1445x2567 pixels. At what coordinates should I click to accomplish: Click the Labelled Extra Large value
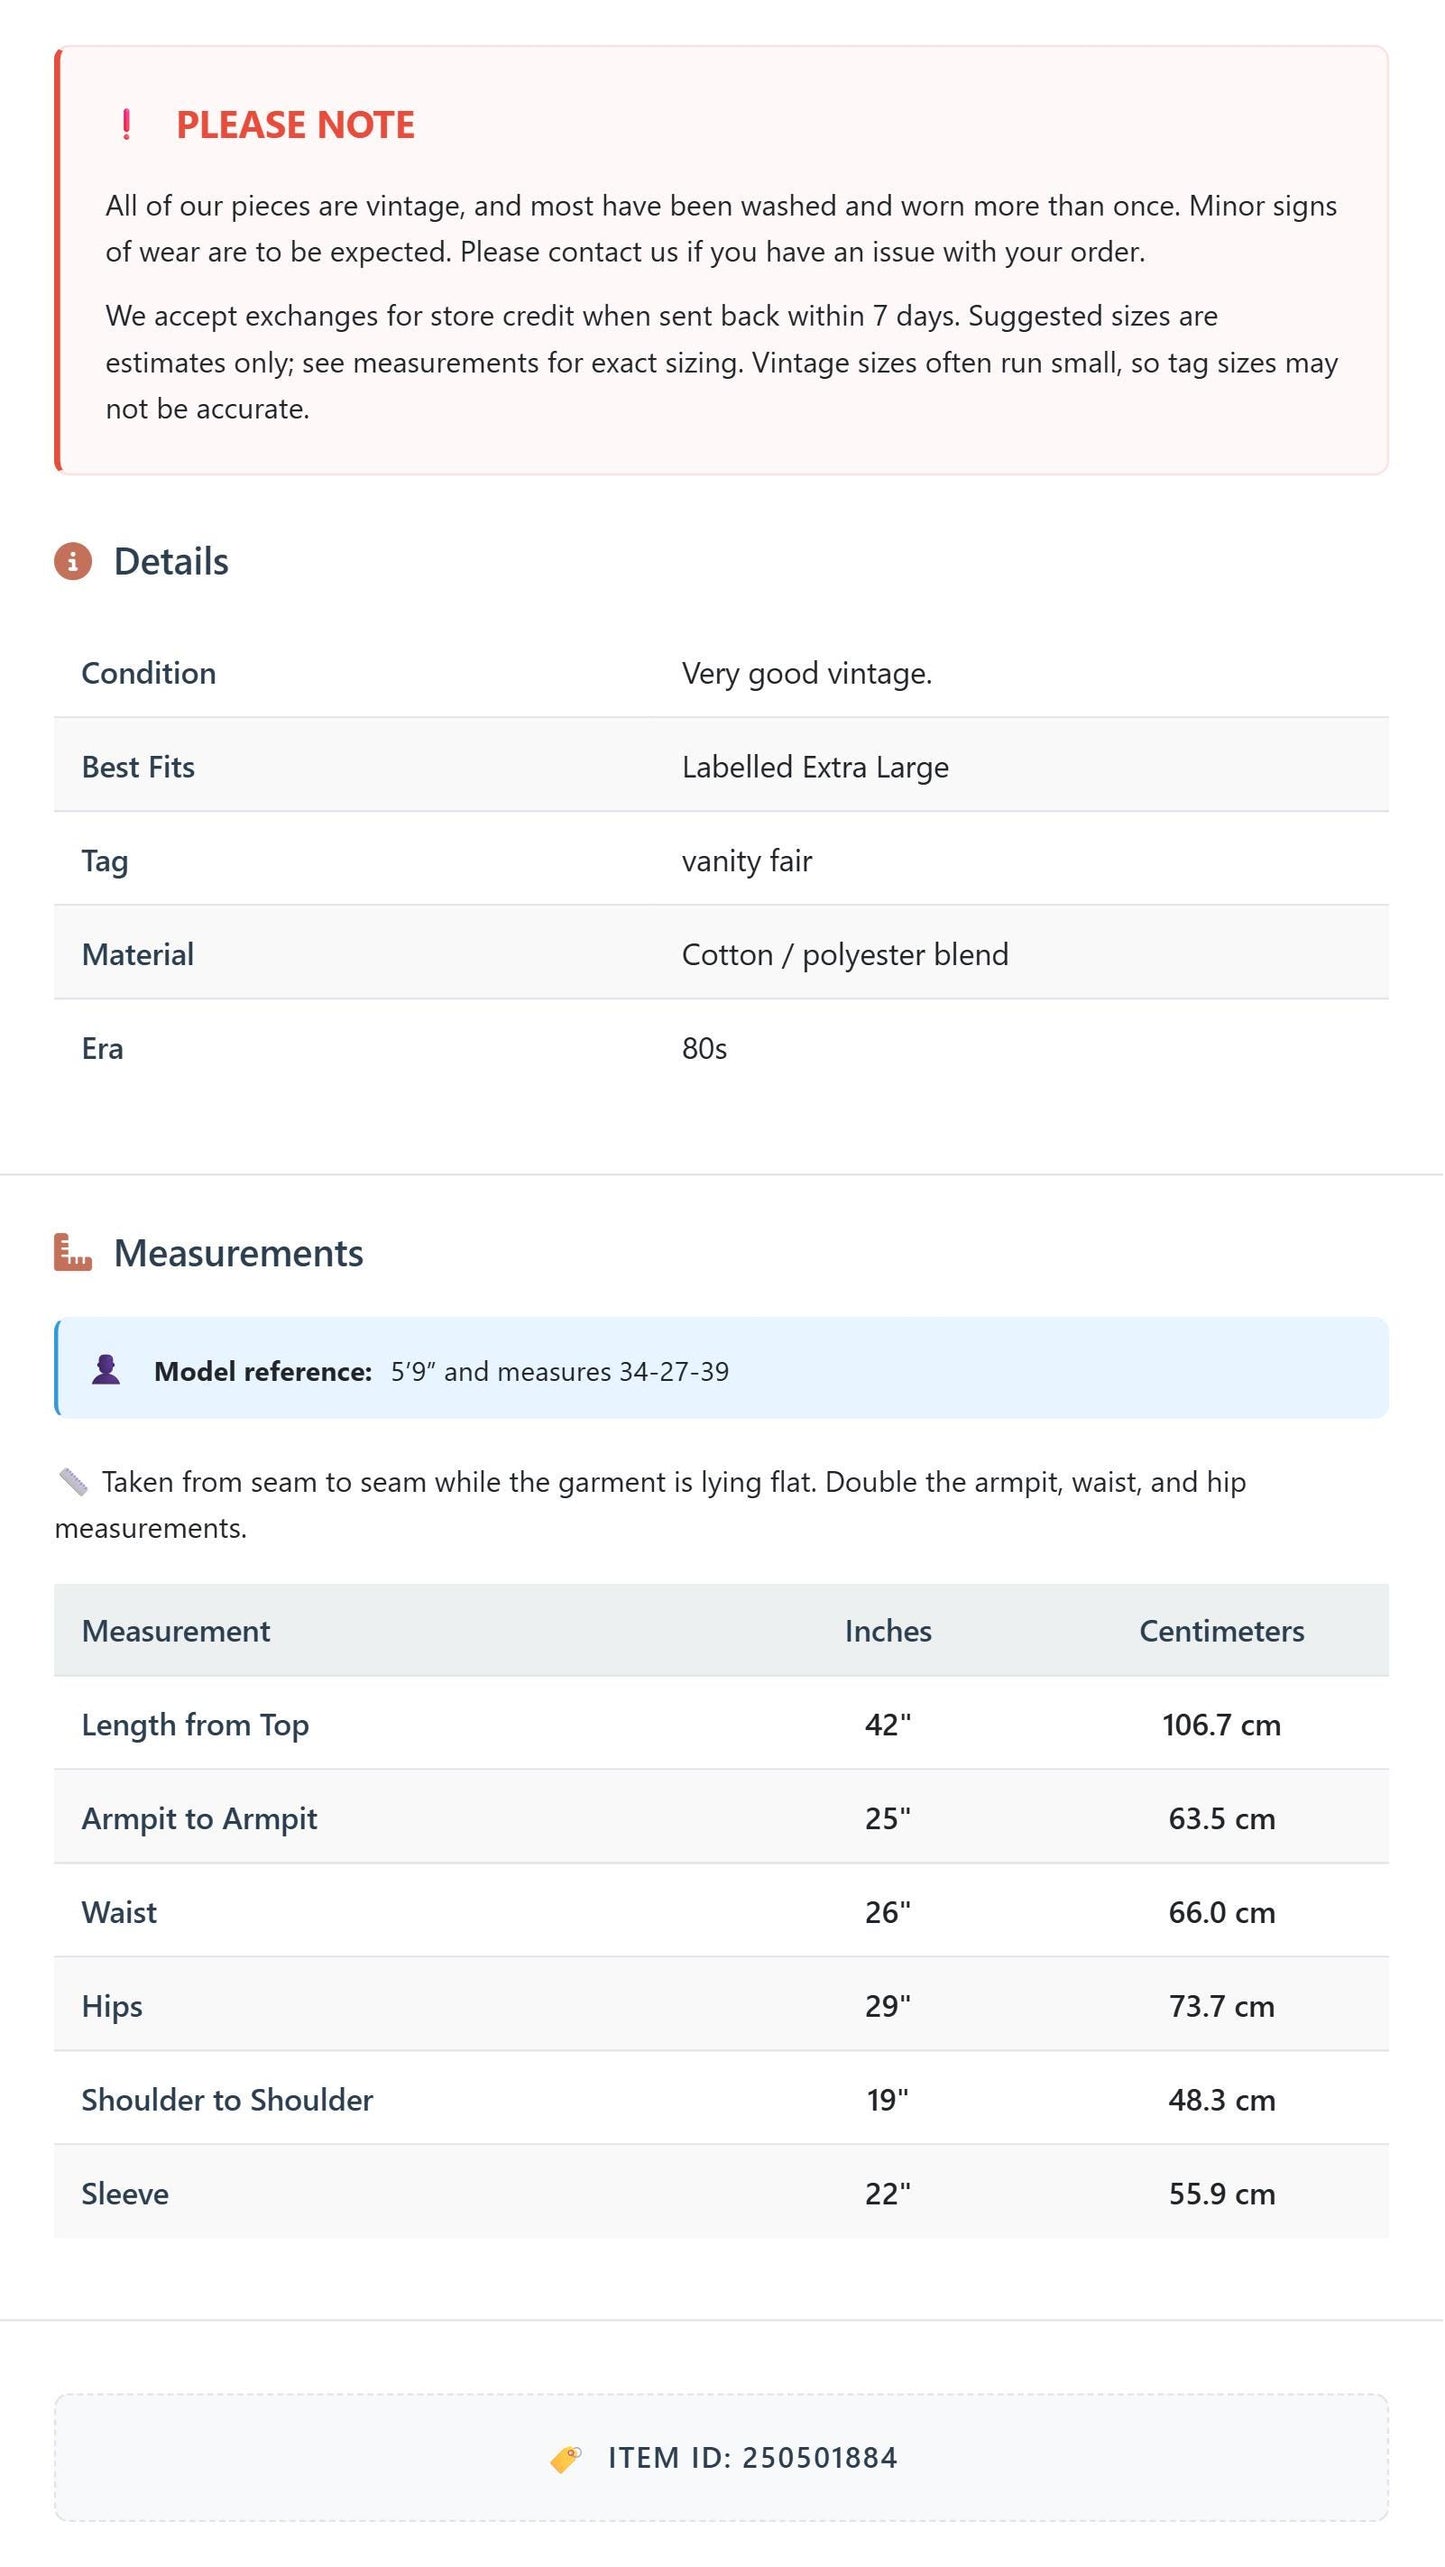pos(815,767)
